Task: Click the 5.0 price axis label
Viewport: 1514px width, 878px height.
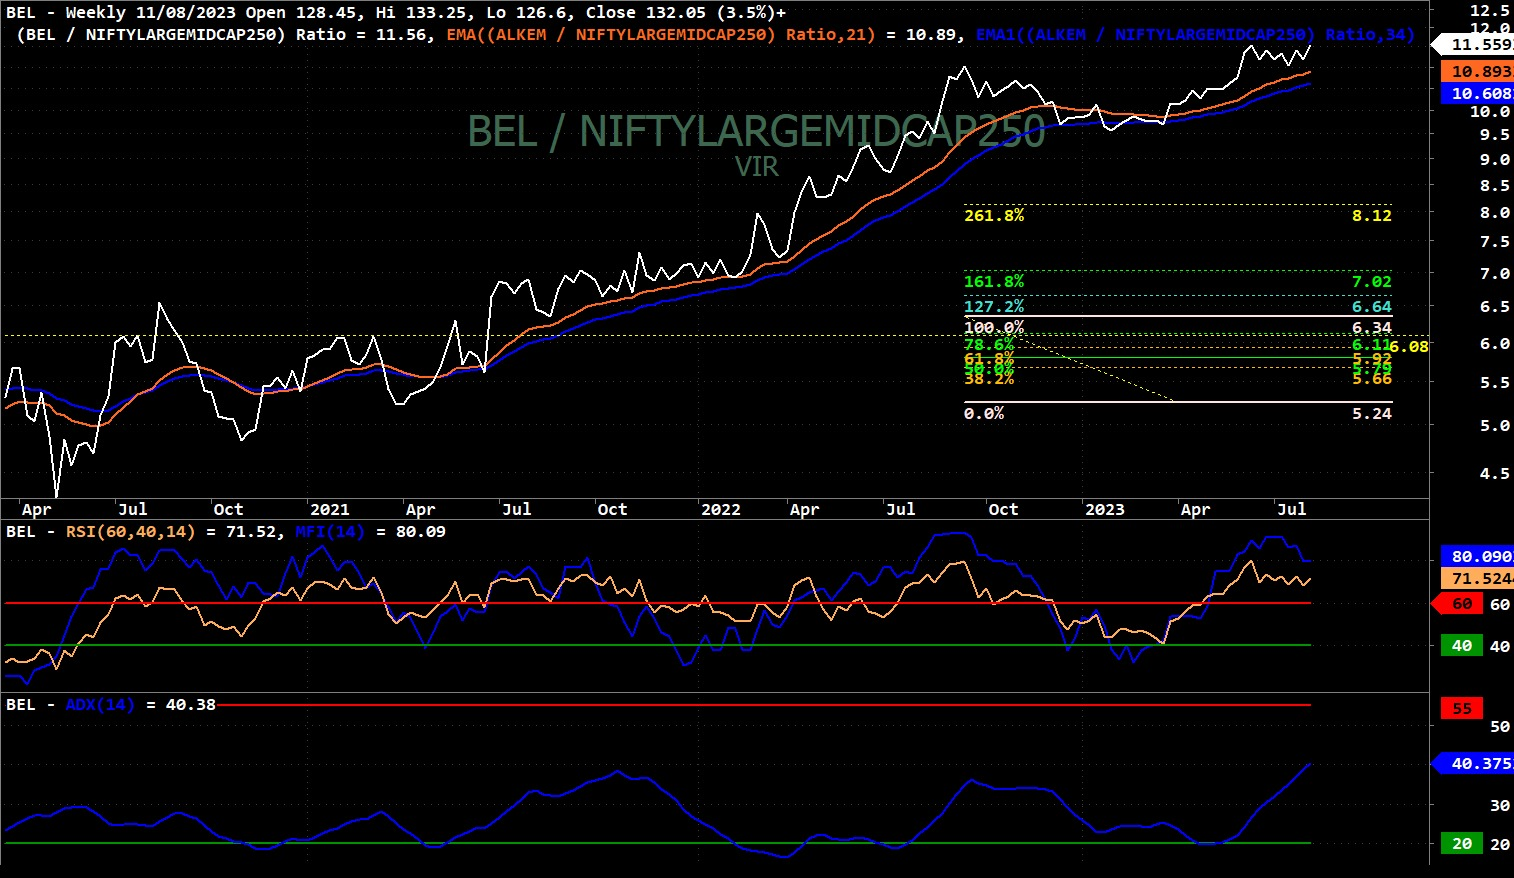Action: [1494, 425]
